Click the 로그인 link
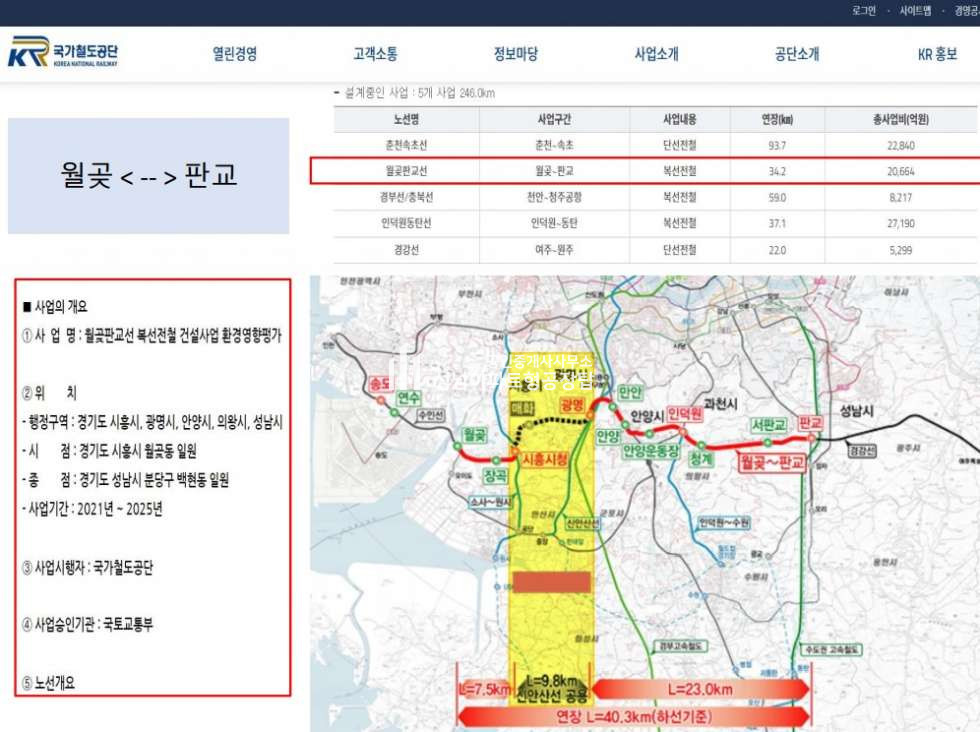The image size is (980, 732). pos(864,11)
